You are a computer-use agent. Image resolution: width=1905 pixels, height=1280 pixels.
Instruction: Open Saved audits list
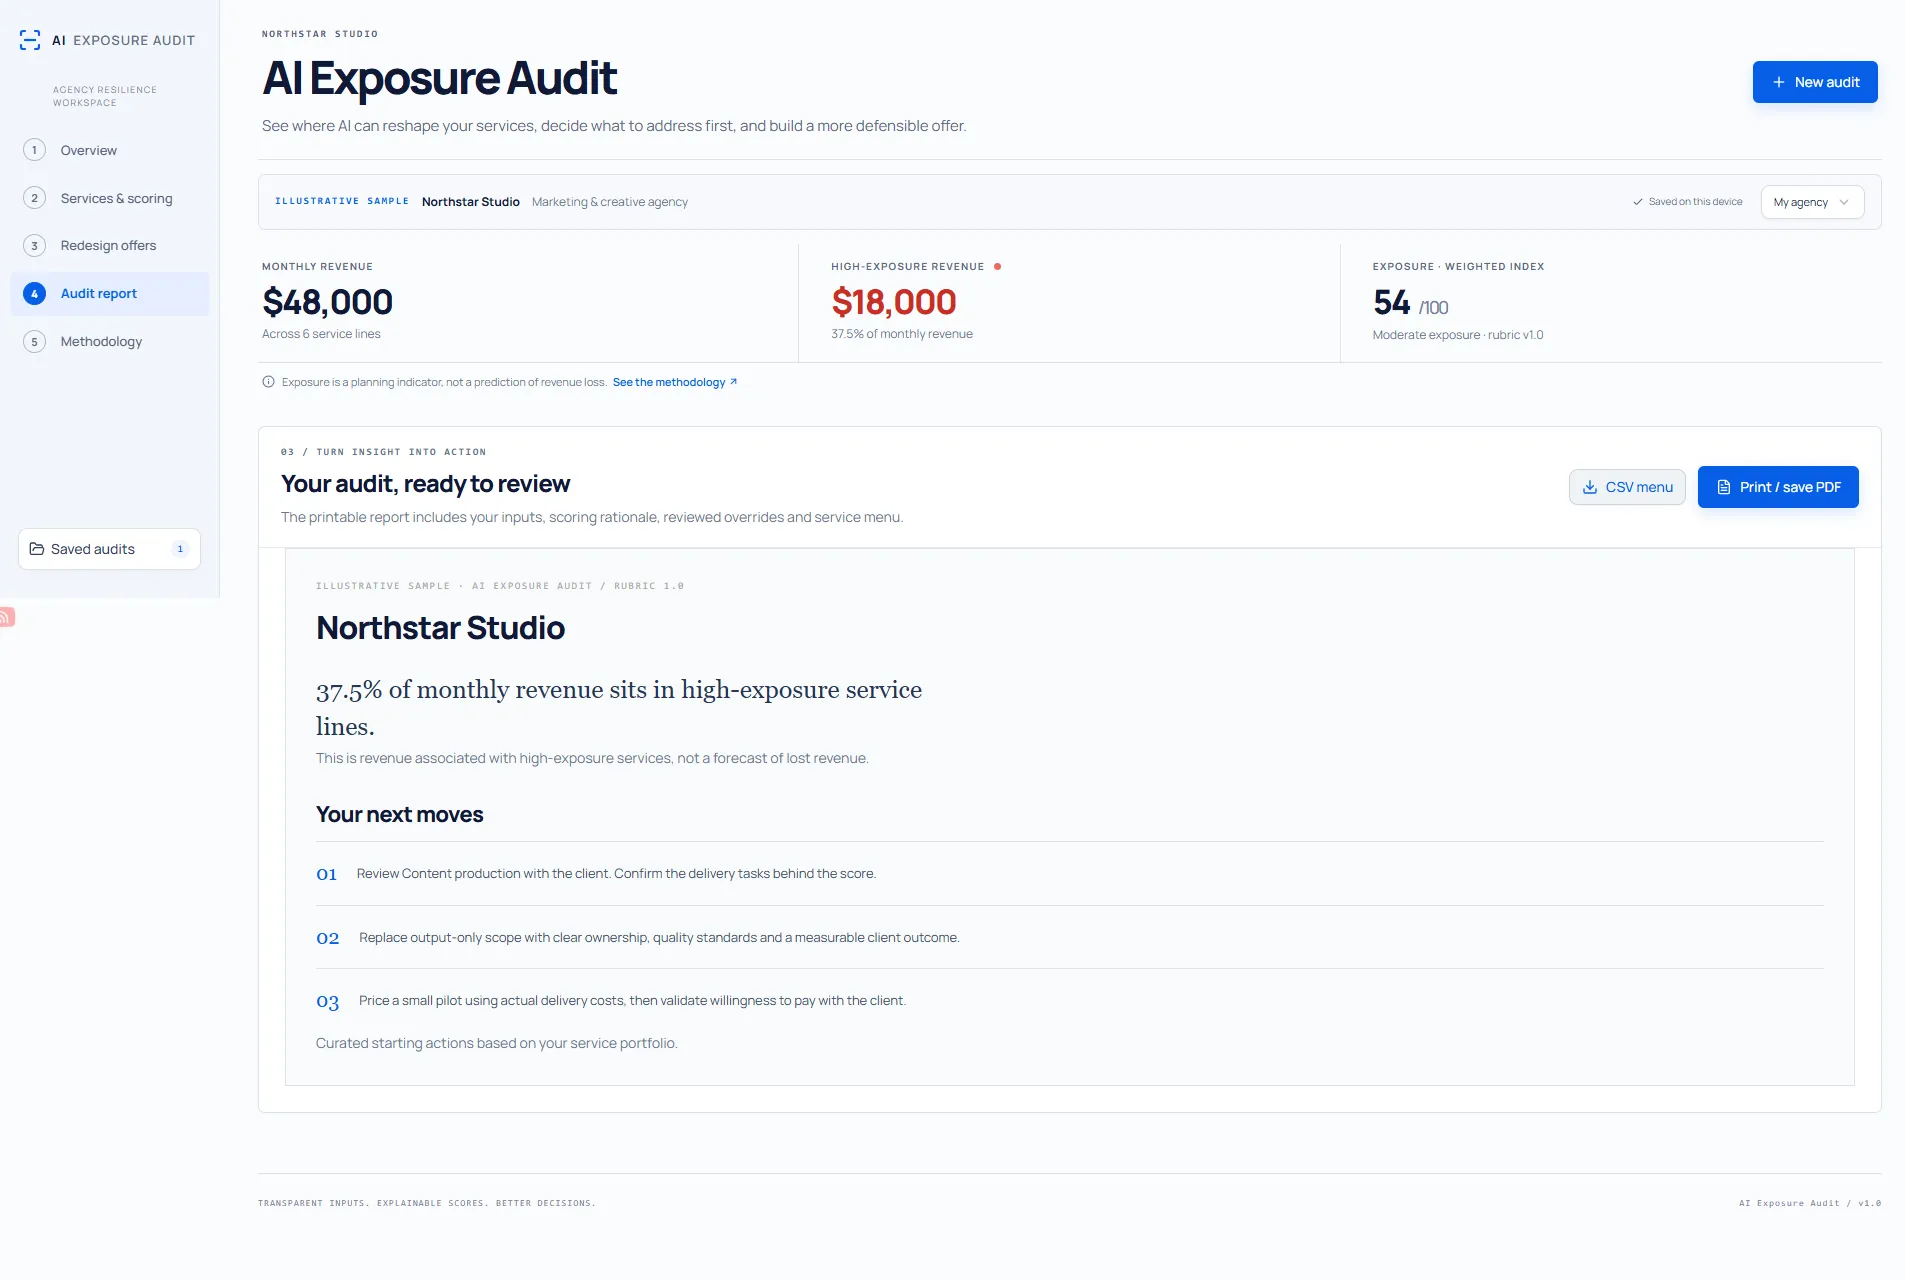coord(109,549)
